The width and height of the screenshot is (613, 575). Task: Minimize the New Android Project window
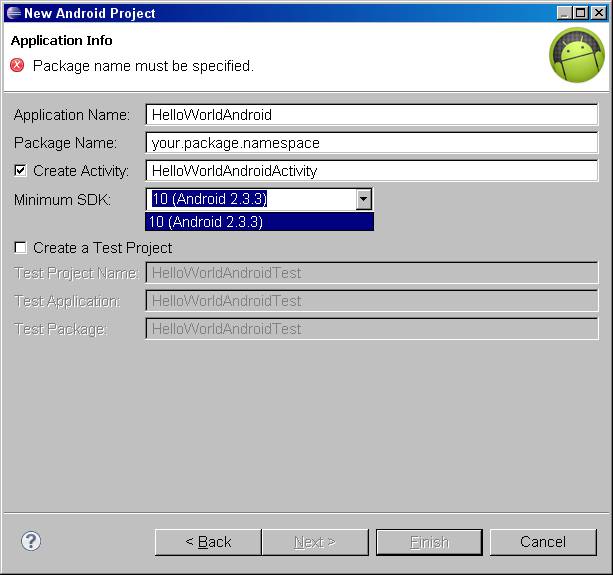pos(564,13)
